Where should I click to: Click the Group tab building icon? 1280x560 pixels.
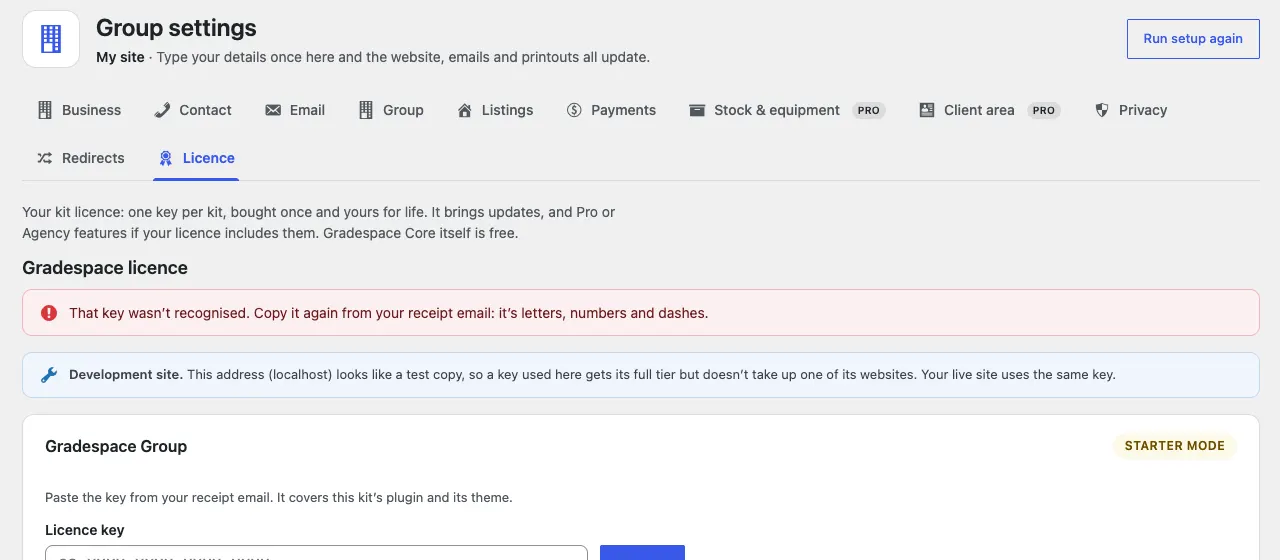(366, 110)
